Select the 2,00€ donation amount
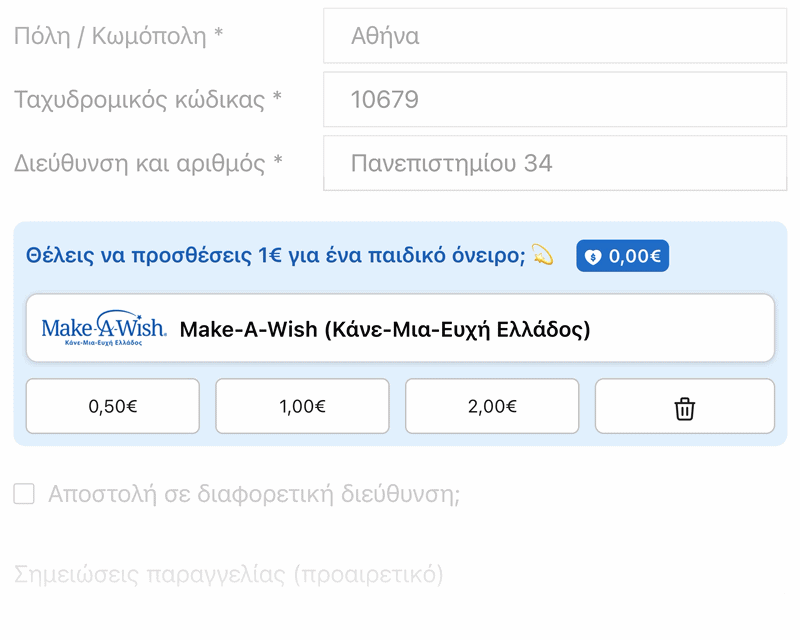The height and width of the screenshot is (640, 800). point(491,406)
